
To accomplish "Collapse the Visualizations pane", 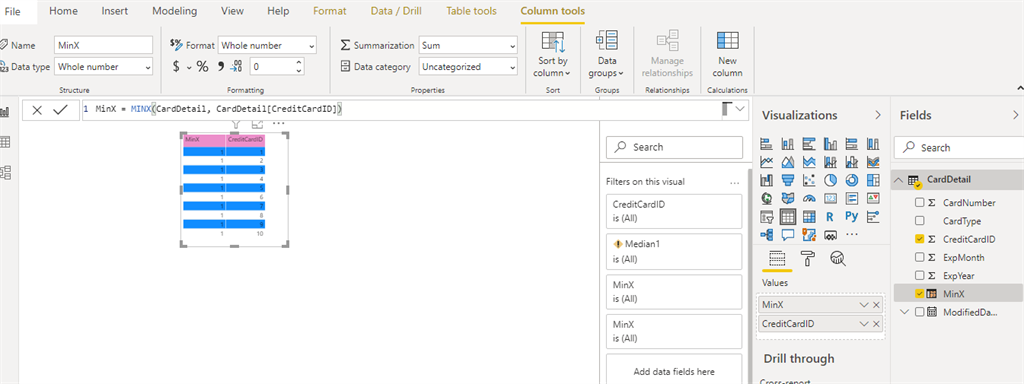I will coord(878,115).
